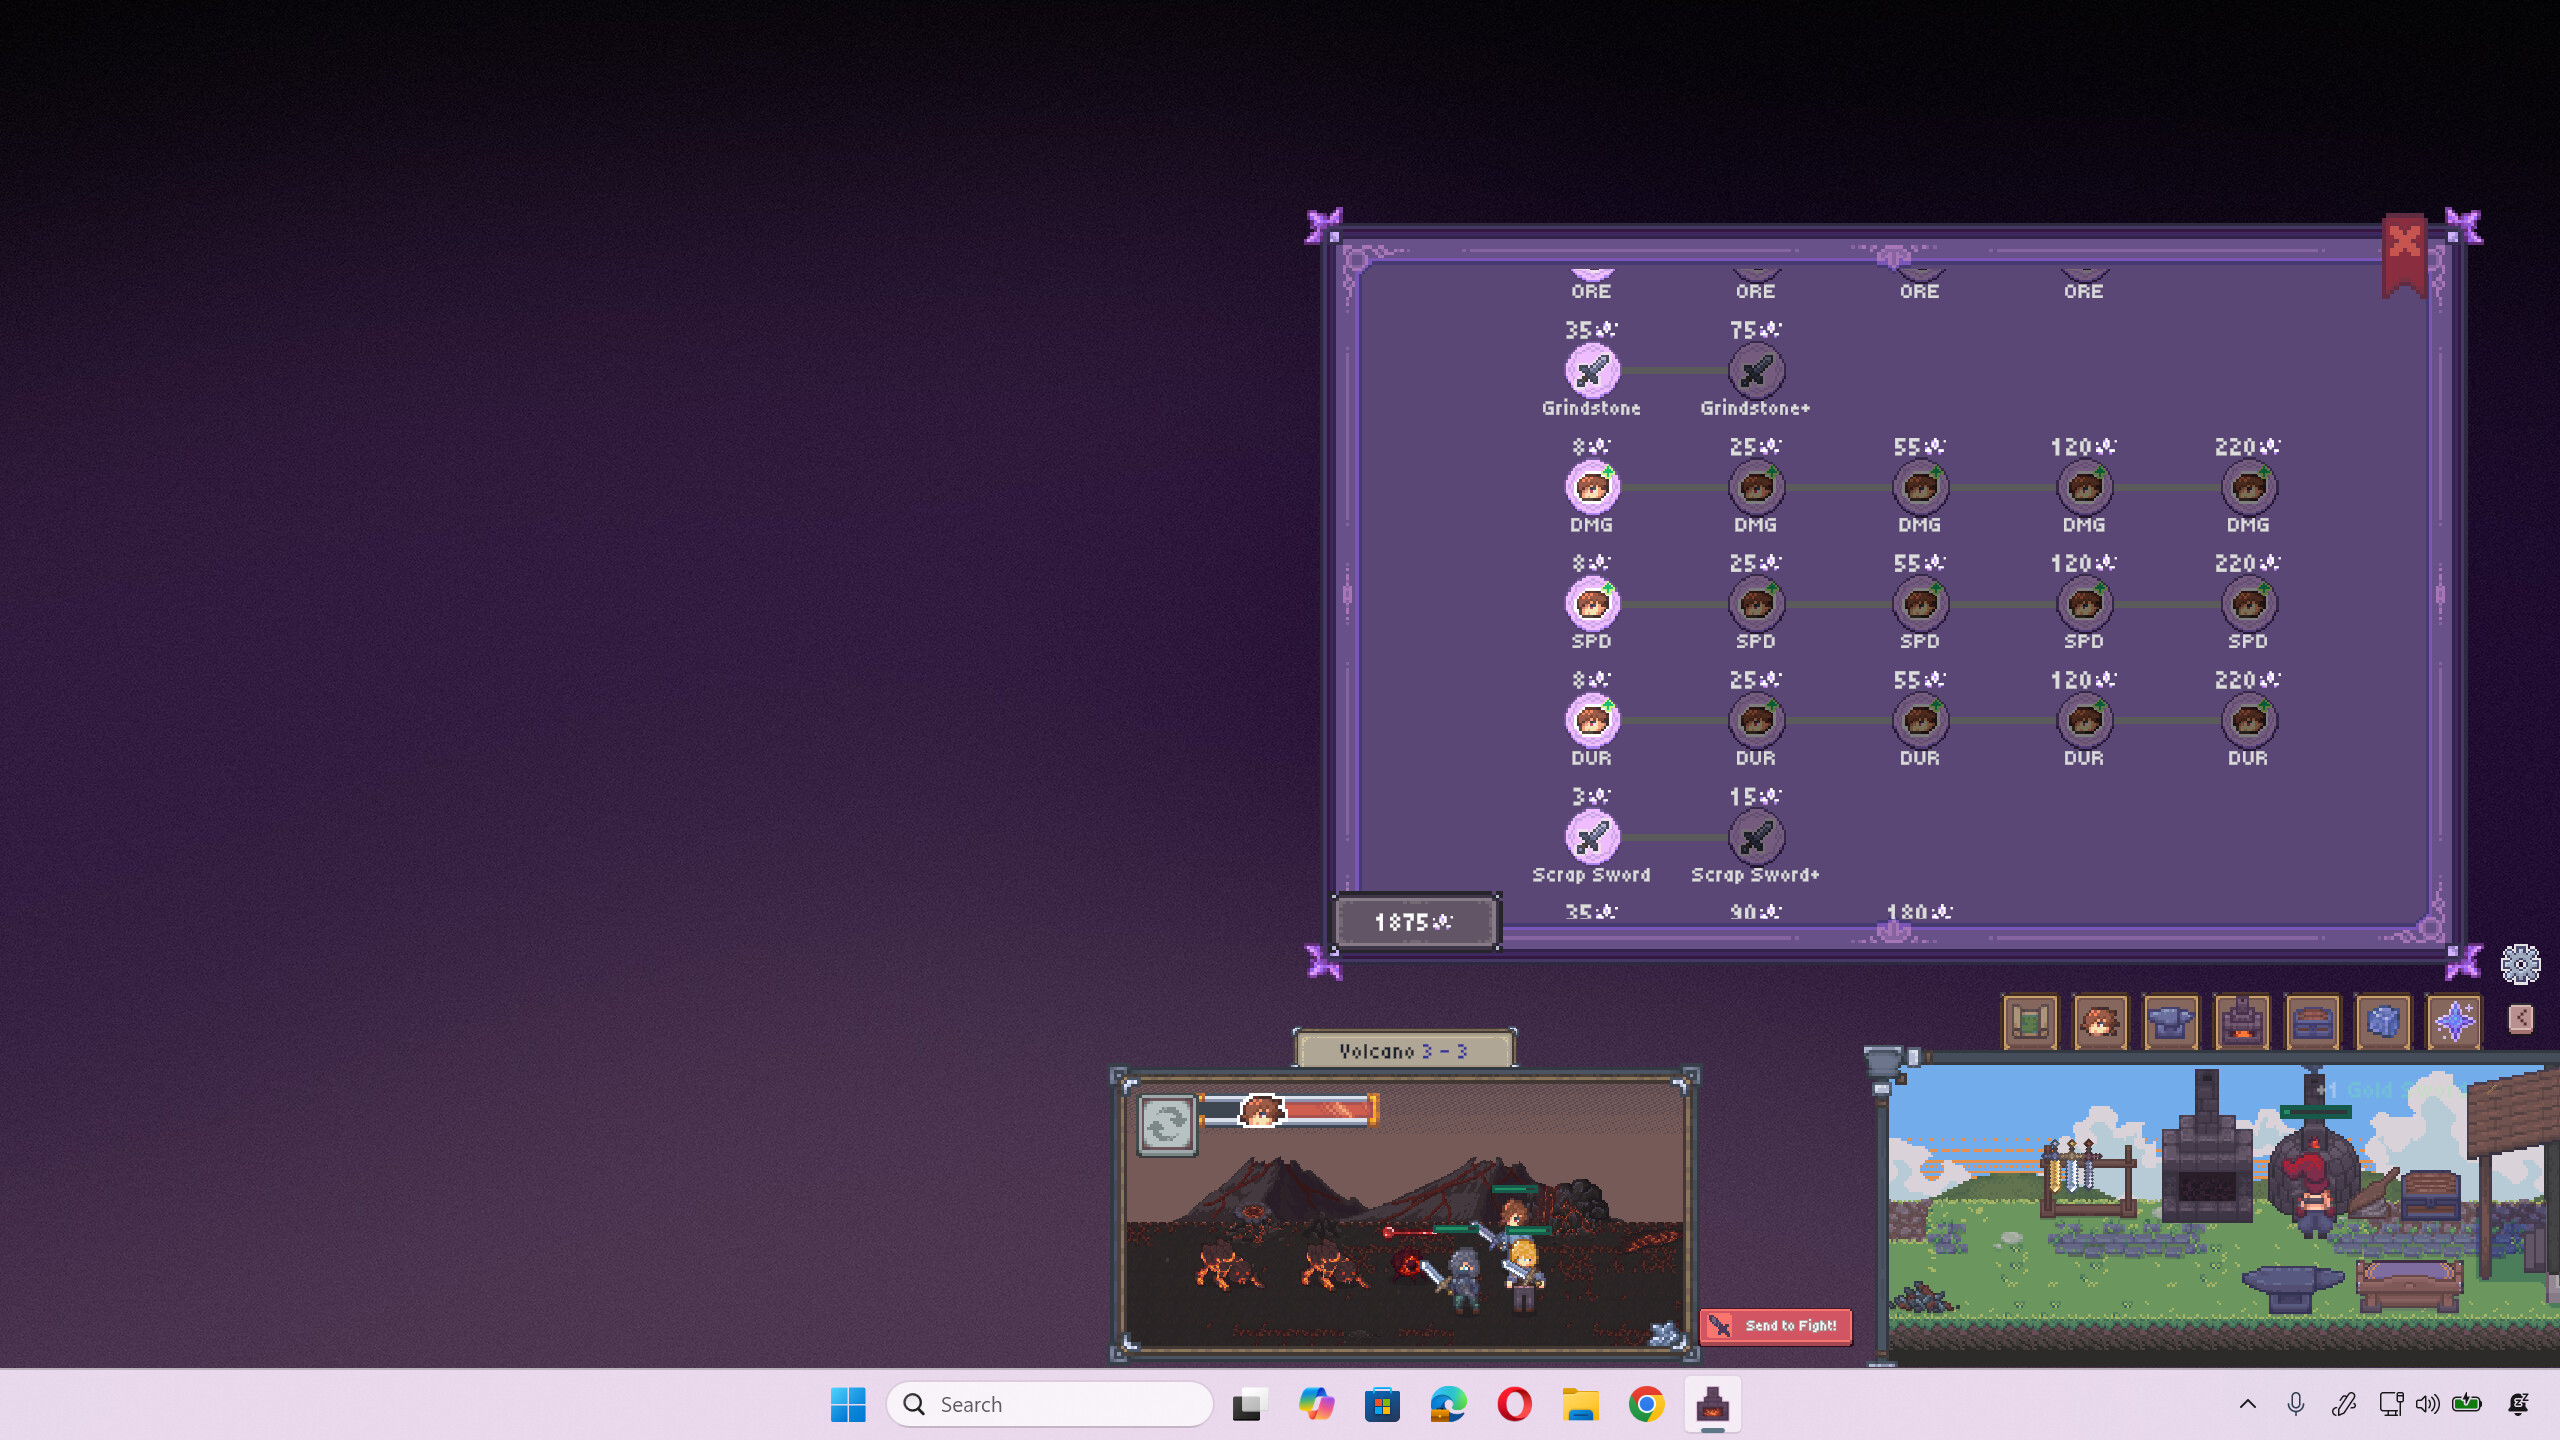Open the hero character menu
The height and width of the screenshot is (1440, 2560).
(x=2100, y=1021)
